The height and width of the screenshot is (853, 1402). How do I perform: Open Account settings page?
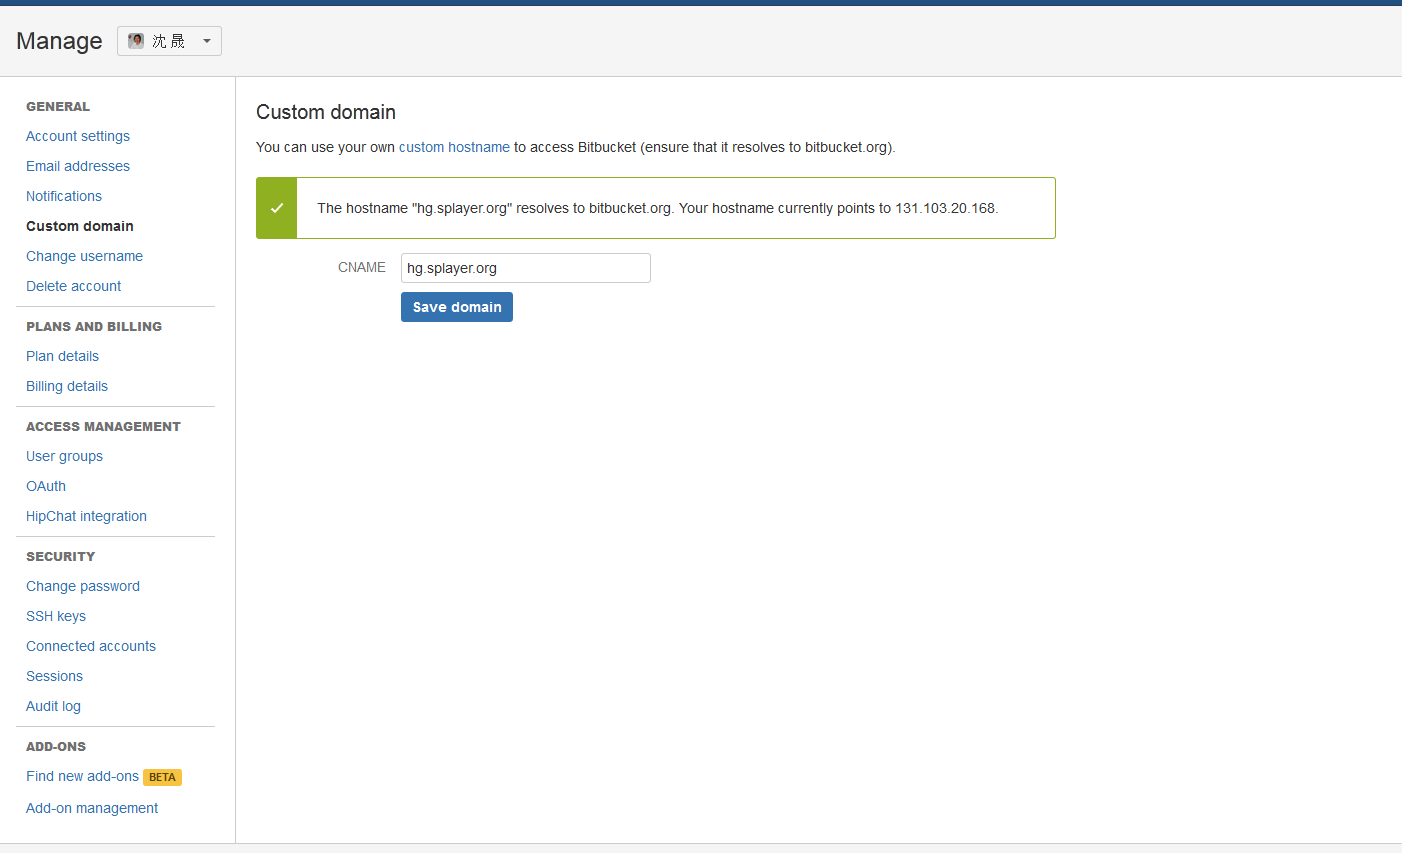[x=78, y=136]
